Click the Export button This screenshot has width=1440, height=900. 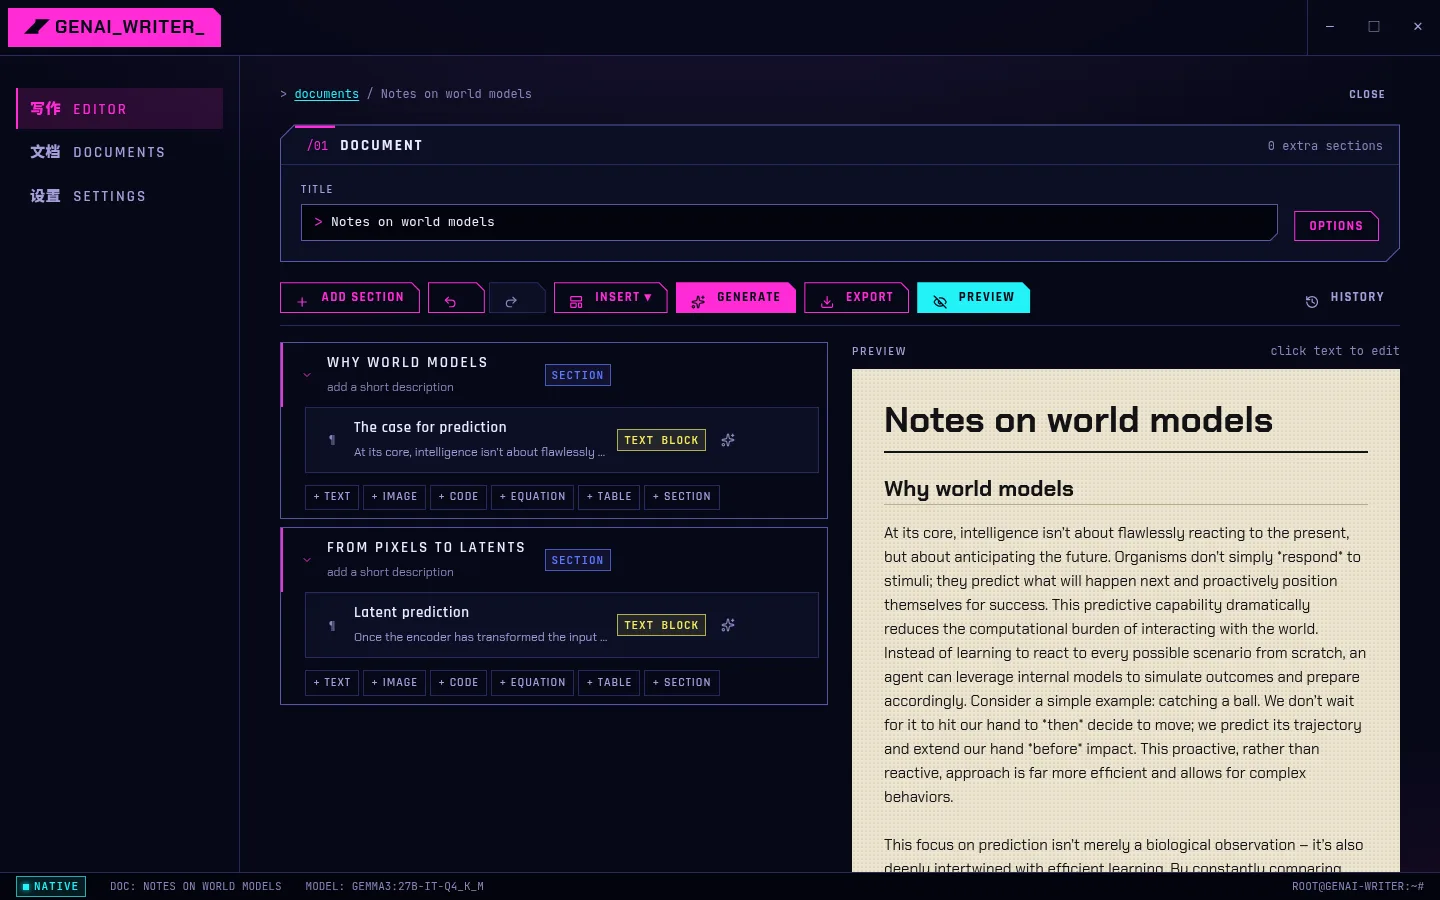pos(857,298)
